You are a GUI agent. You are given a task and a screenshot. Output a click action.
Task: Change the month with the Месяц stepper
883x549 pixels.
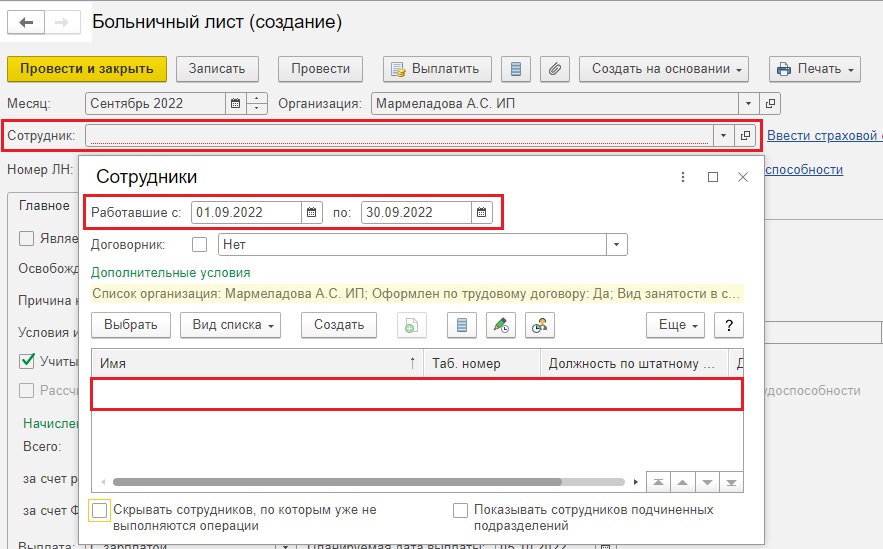coord(256,104)
